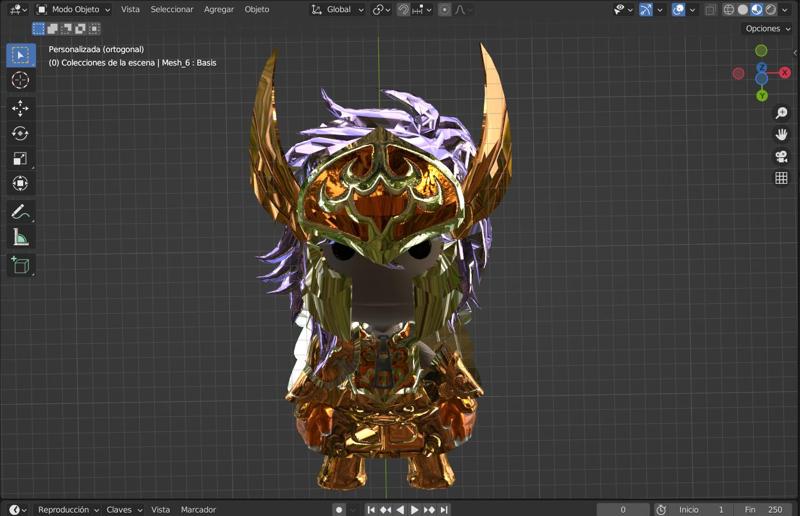Toggle timeline preview range clock icon
Screen dimensions: 800x516
(x=661, y=509)
